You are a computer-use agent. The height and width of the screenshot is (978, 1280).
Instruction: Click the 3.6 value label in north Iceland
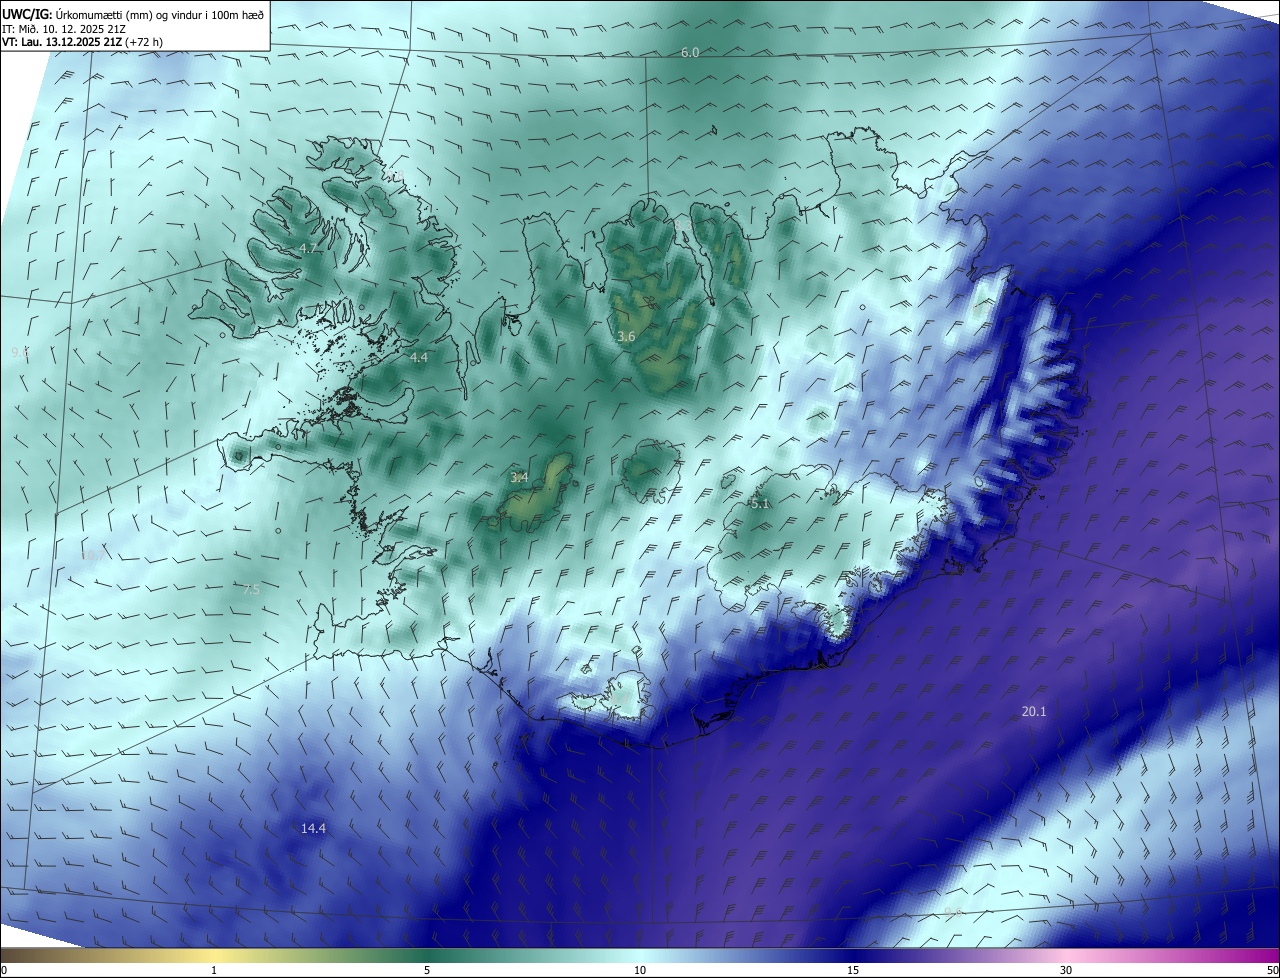point(626,337)
